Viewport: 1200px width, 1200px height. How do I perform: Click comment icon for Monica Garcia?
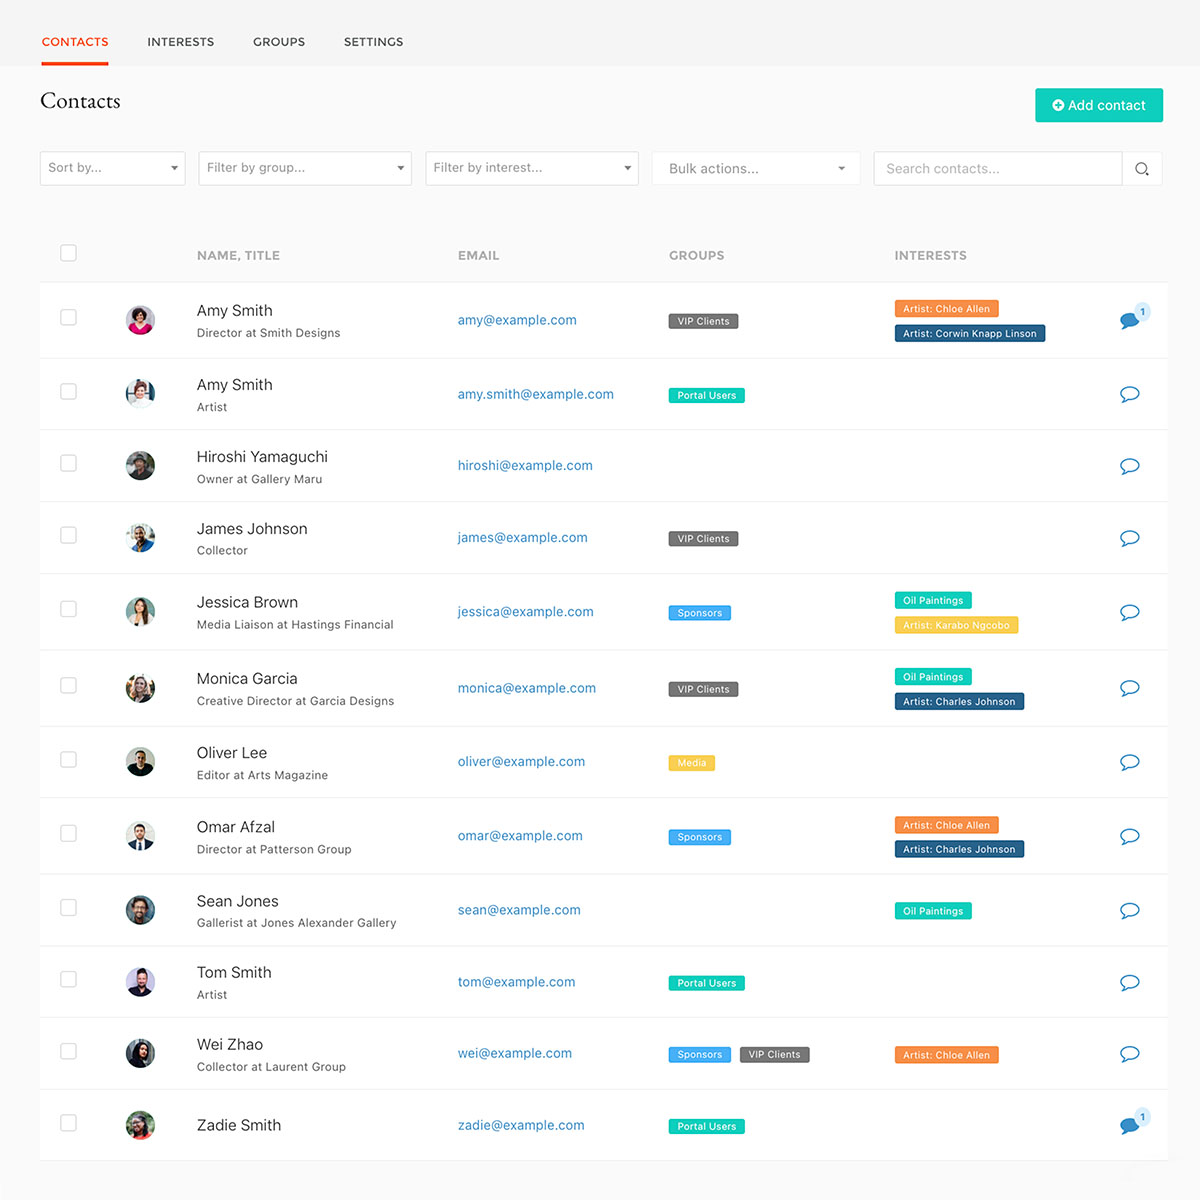(1130, 688)
